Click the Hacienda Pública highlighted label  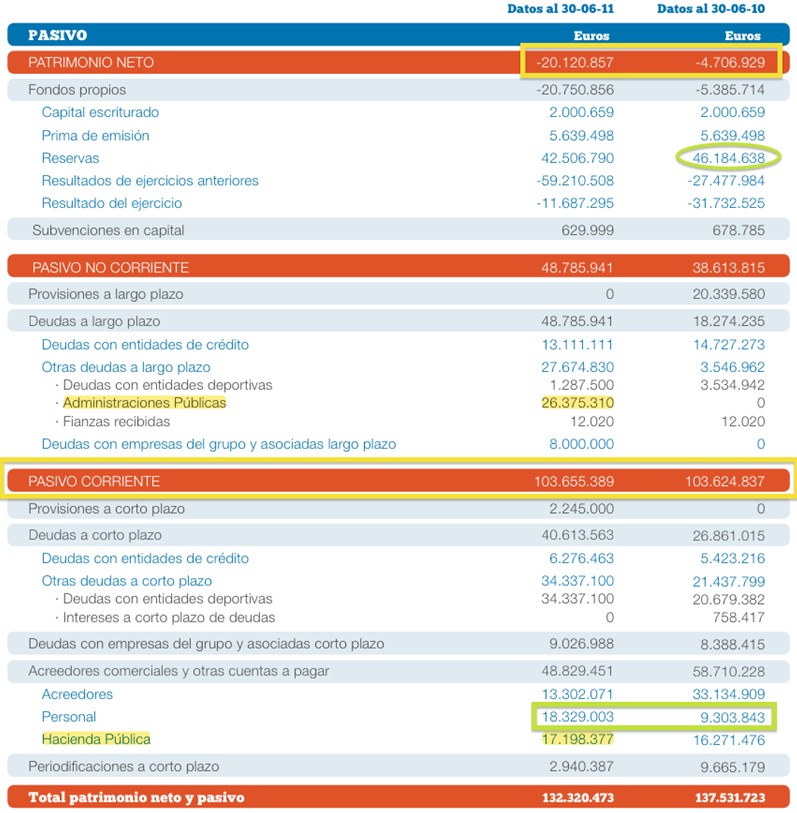tap(96, 739)
